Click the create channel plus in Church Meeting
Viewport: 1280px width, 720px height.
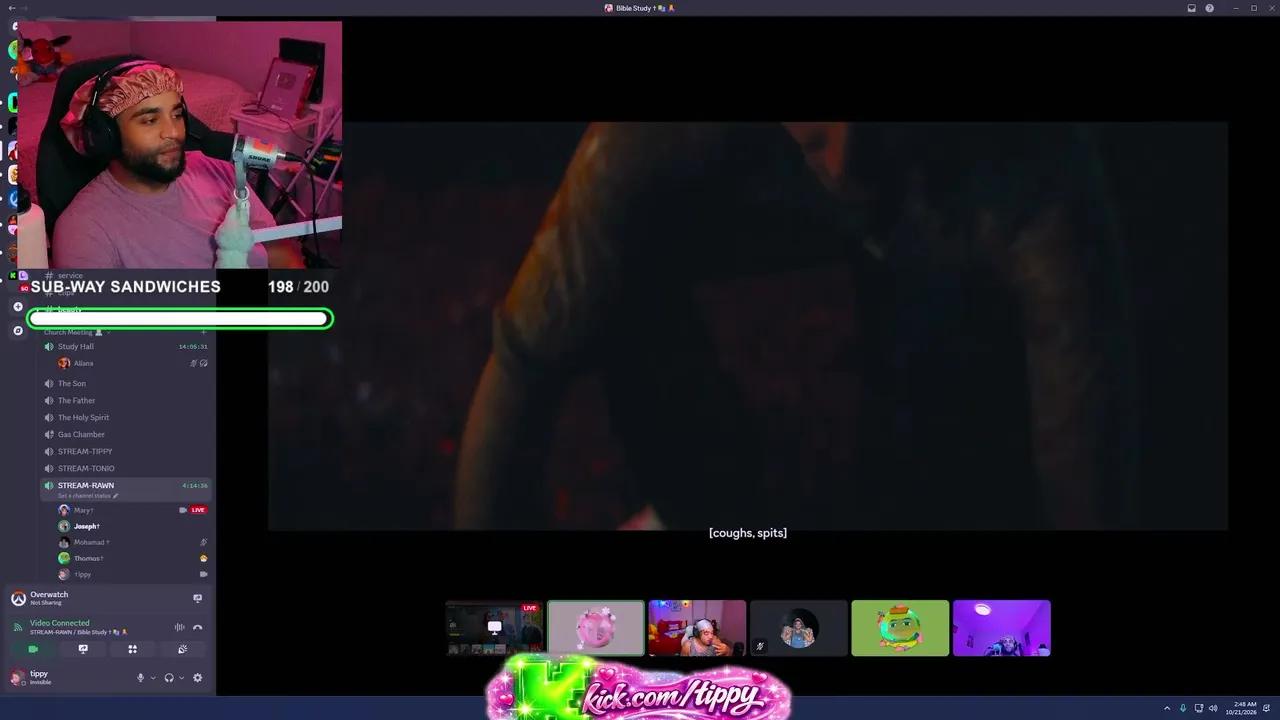tap(203, 332)
